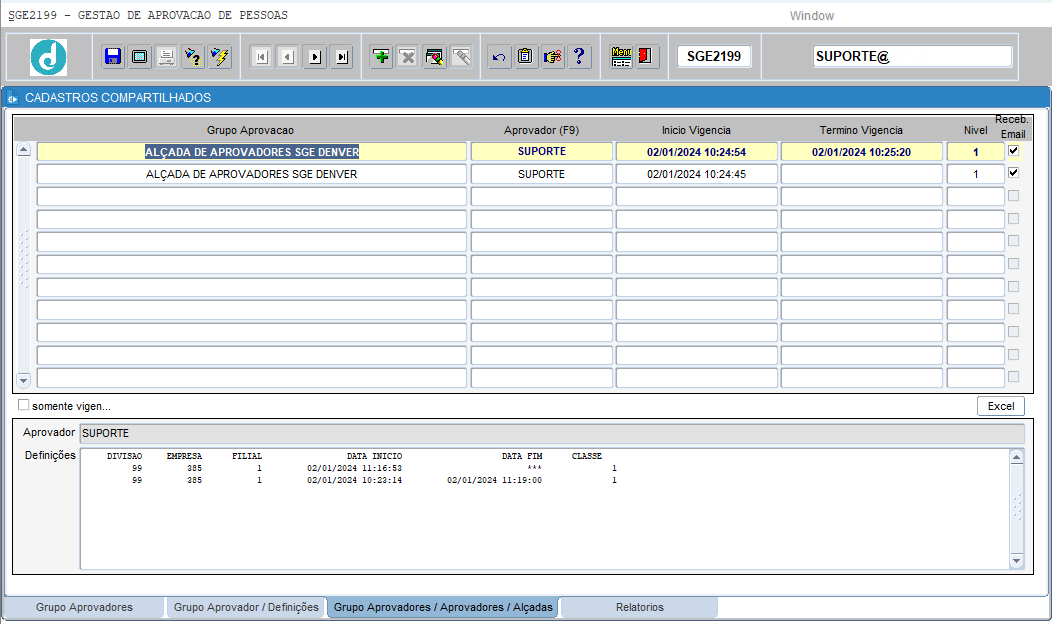Viewport: 1052px width, 624px height.
Task: Export data with the Excel button
Action: click(1000, 406)
